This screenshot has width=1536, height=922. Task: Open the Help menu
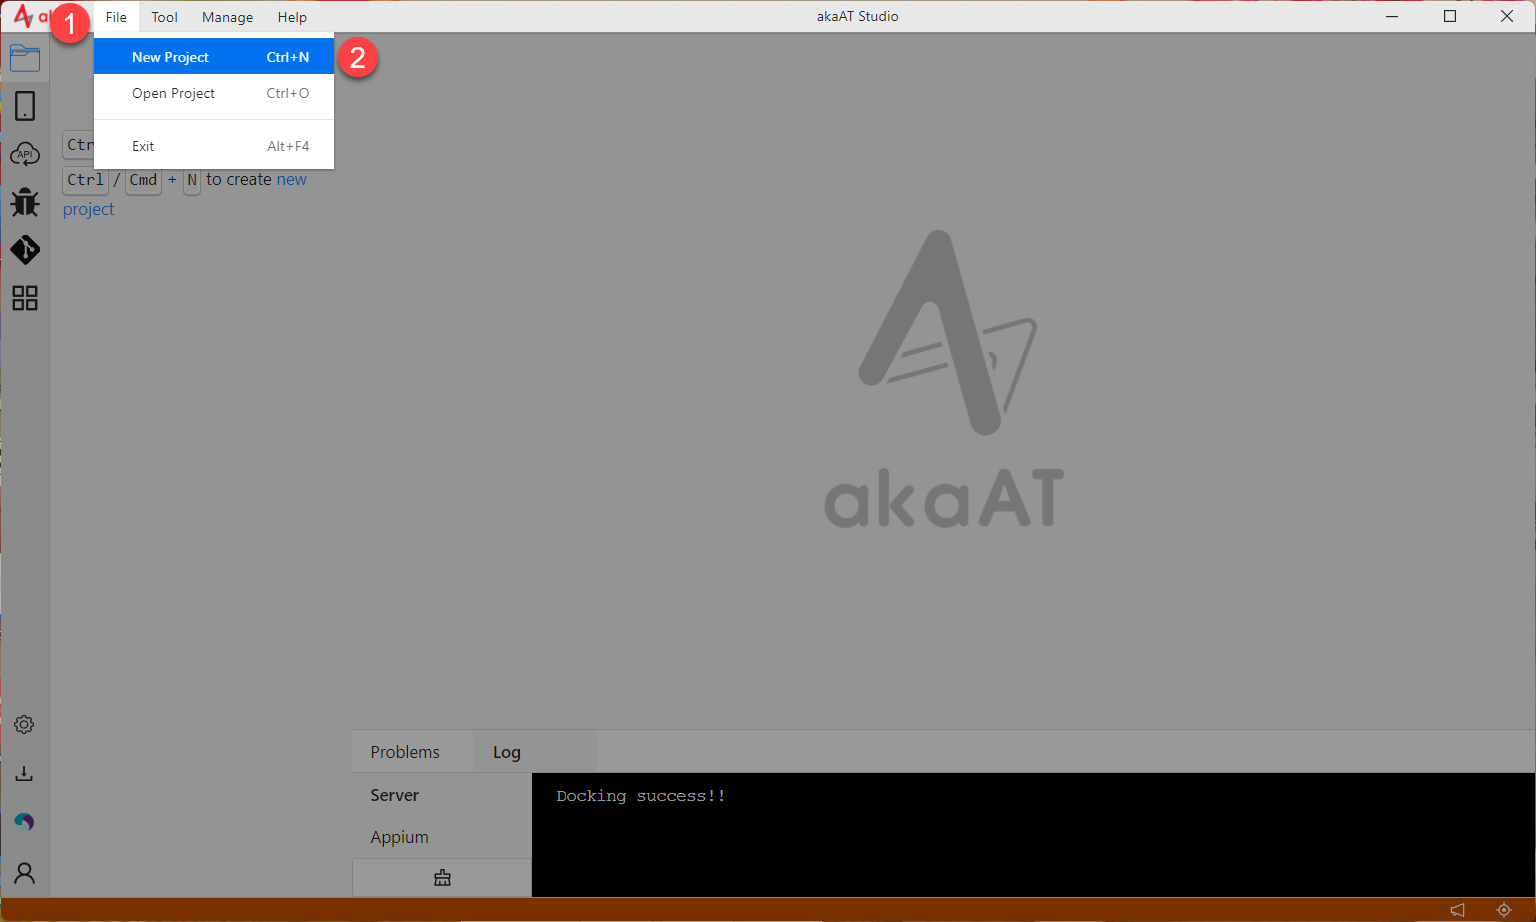[x=292, y=17]
